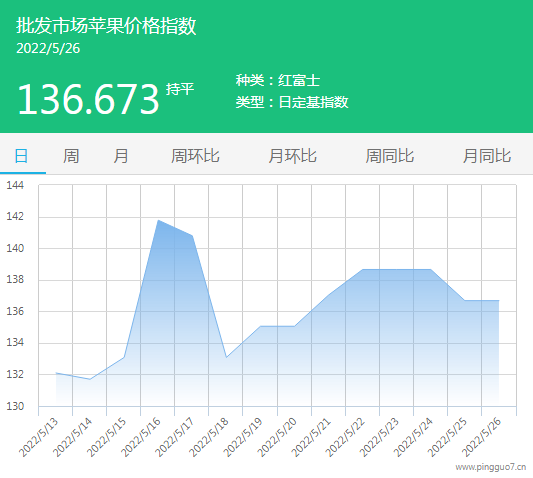
Task: Open the 周同比 tab
Action: click(x=390, y=156)
